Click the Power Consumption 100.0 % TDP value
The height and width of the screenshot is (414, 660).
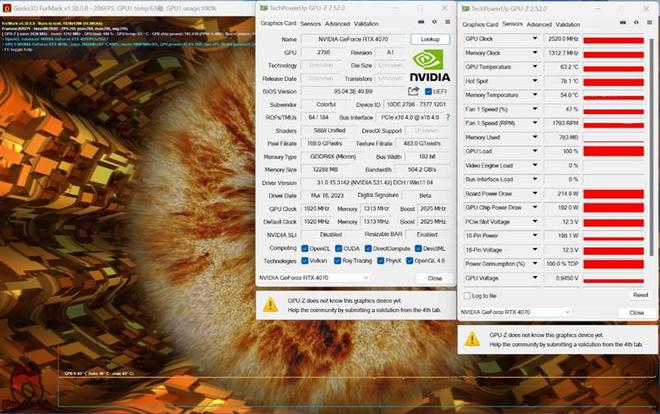[x=562, y=264]
